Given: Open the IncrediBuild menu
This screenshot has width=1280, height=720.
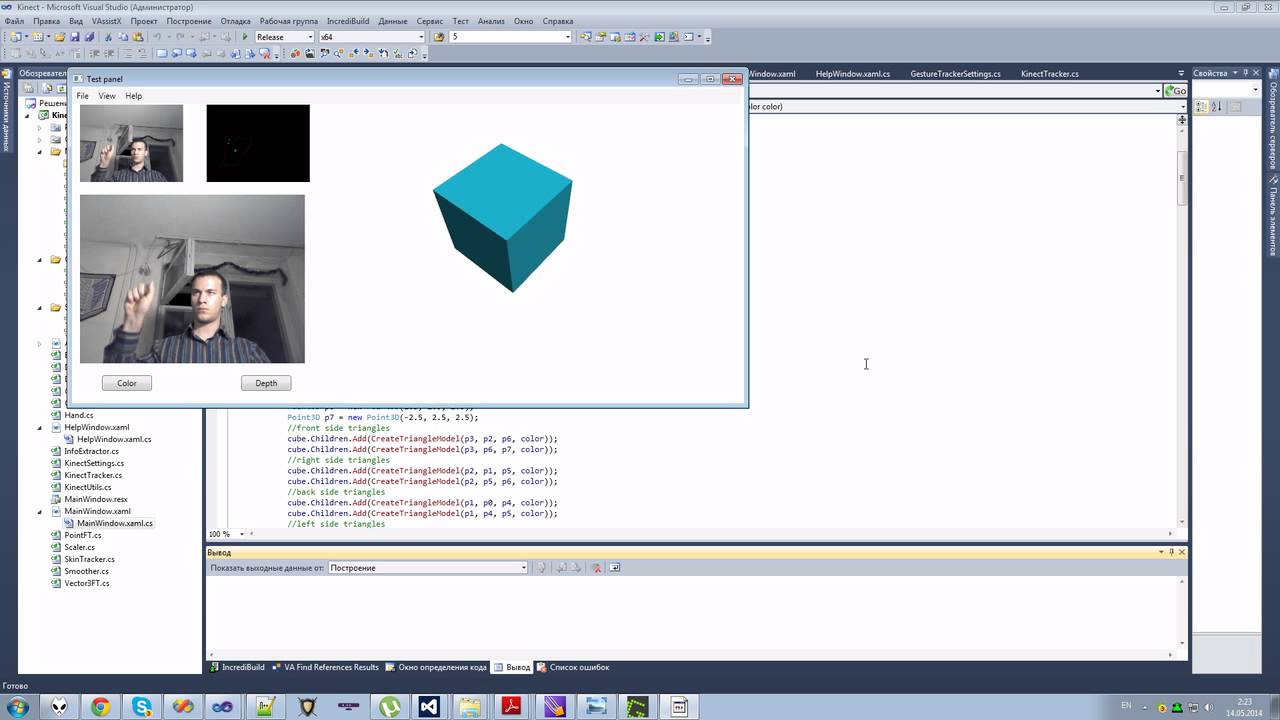Looking at the screenshot, I should 348,21.
